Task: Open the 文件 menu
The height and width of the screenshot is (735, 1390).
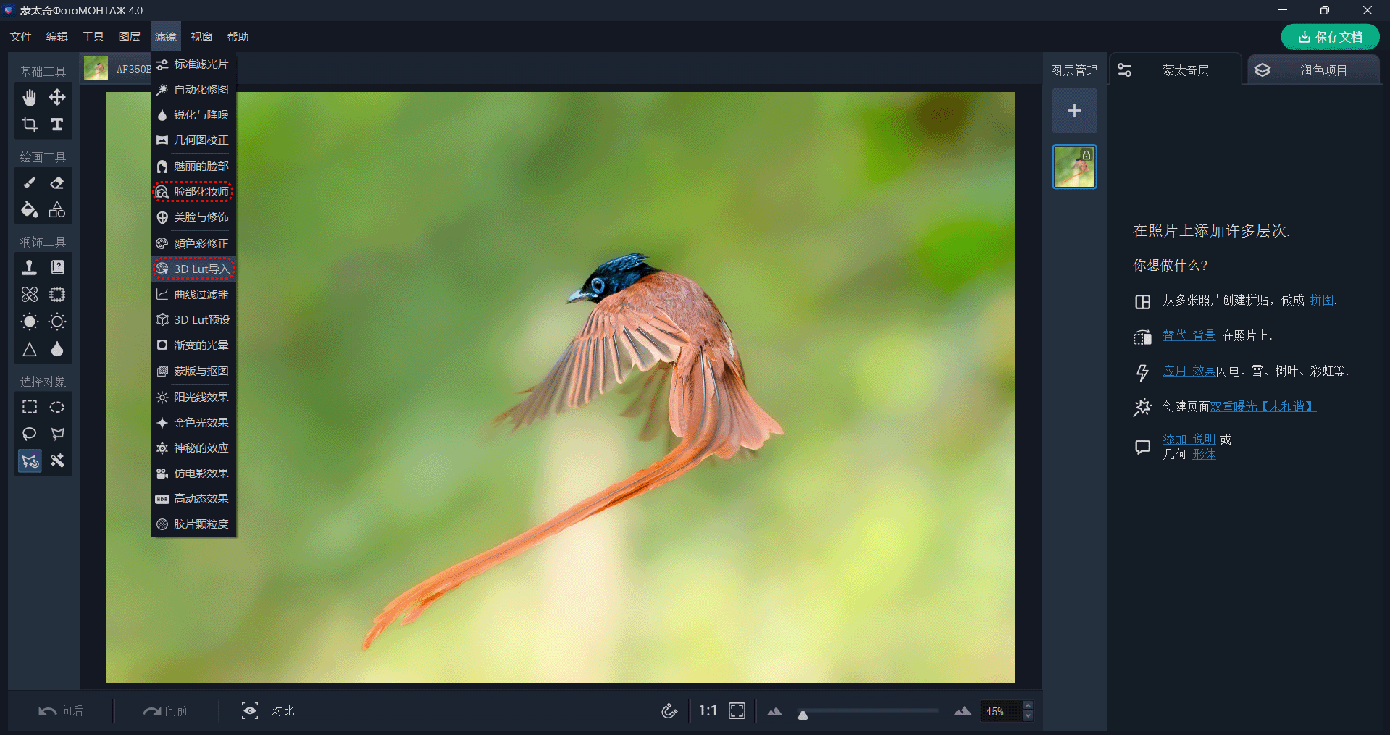Action: 21,37
